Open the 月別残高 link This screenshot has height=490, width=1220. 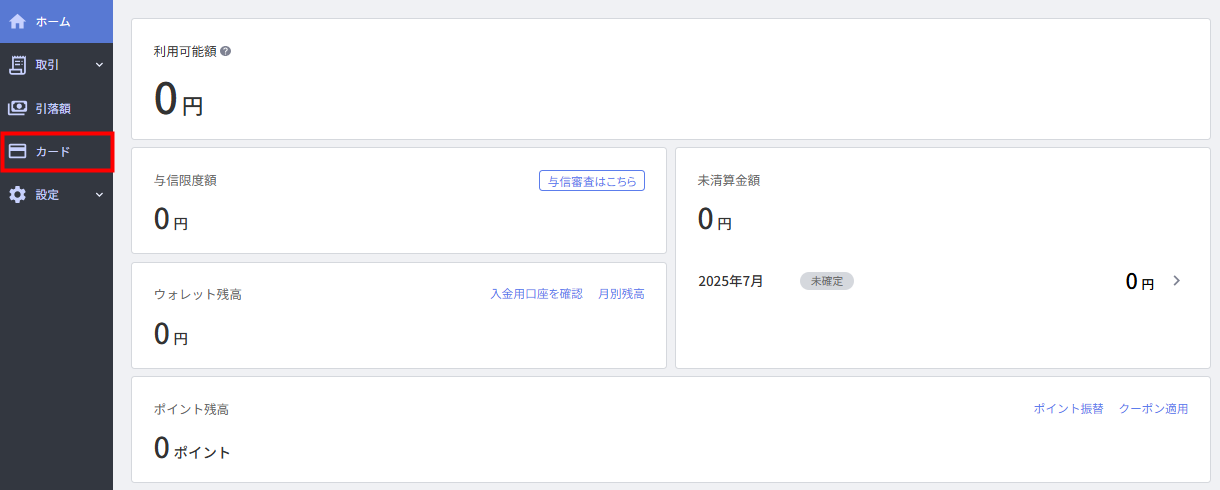(621, 294)
